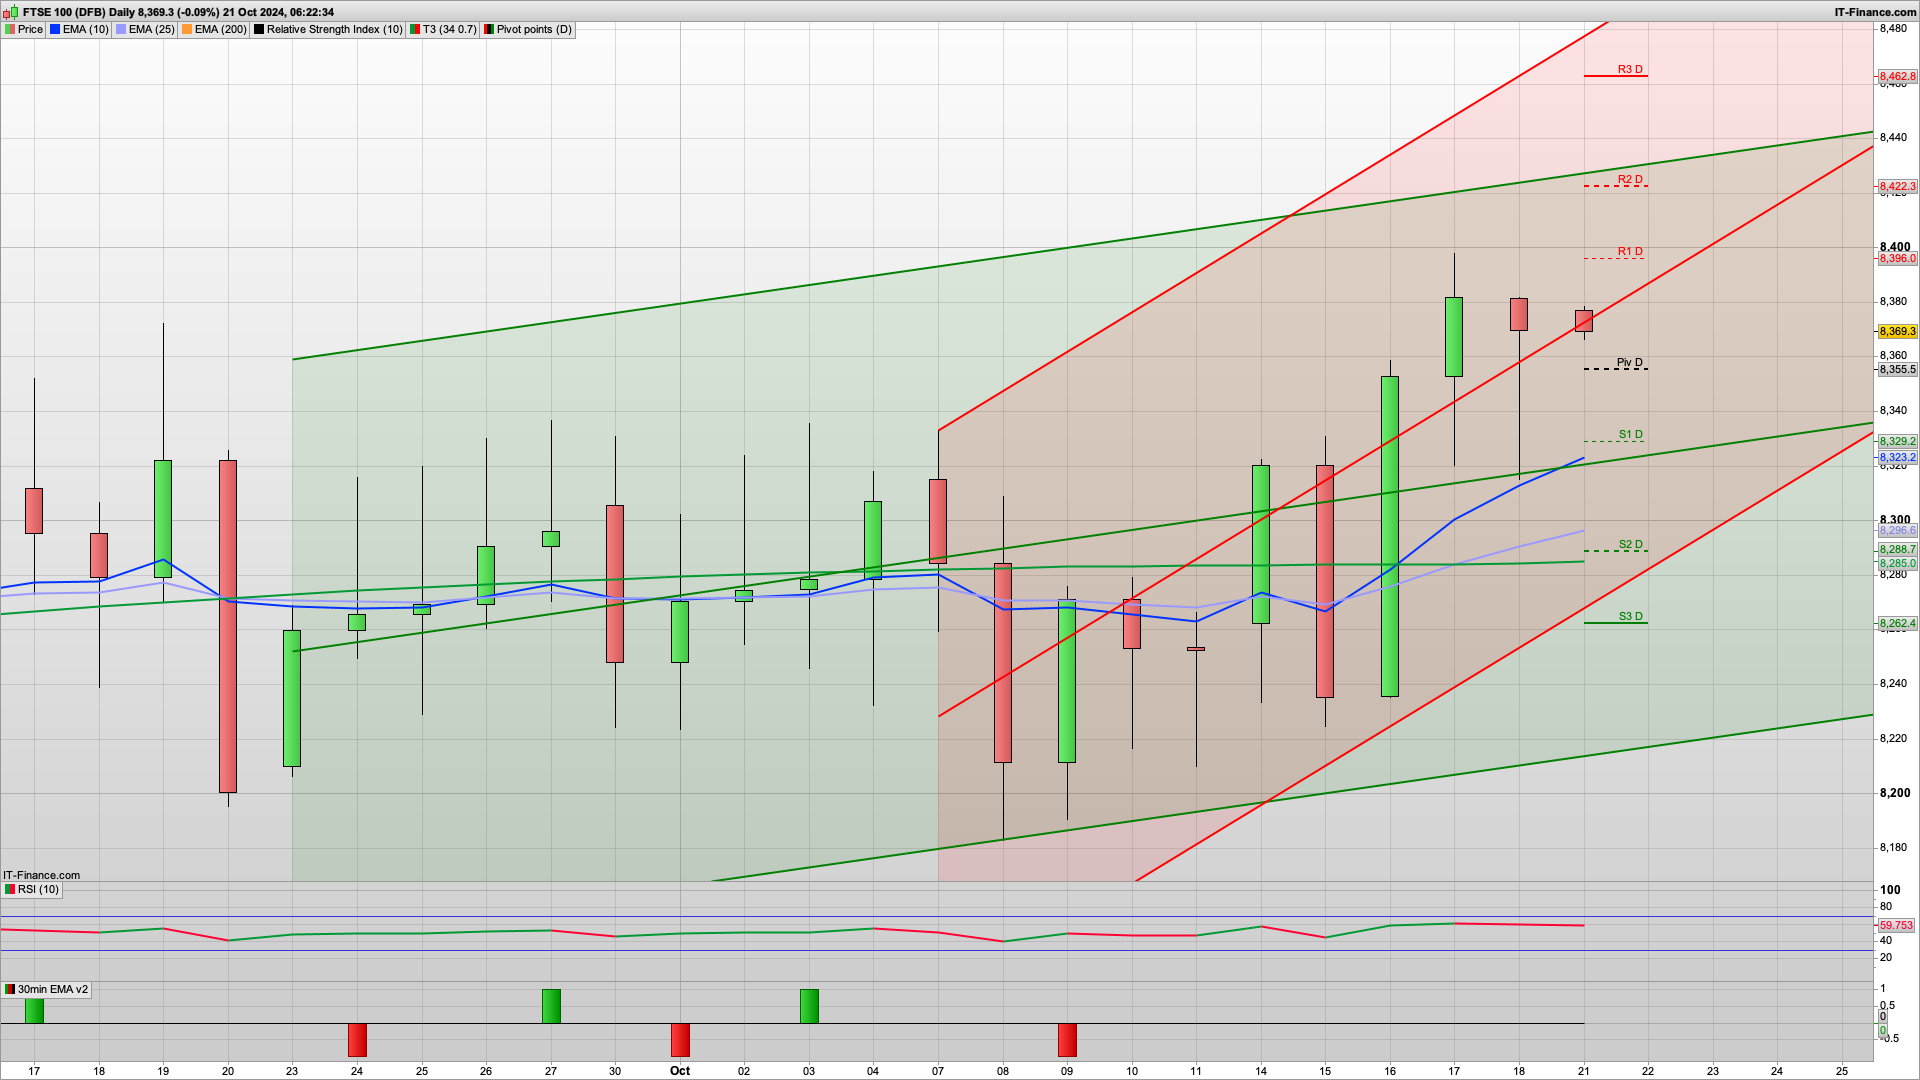Click the 8,400 level on price axis

pos(1895,247)
